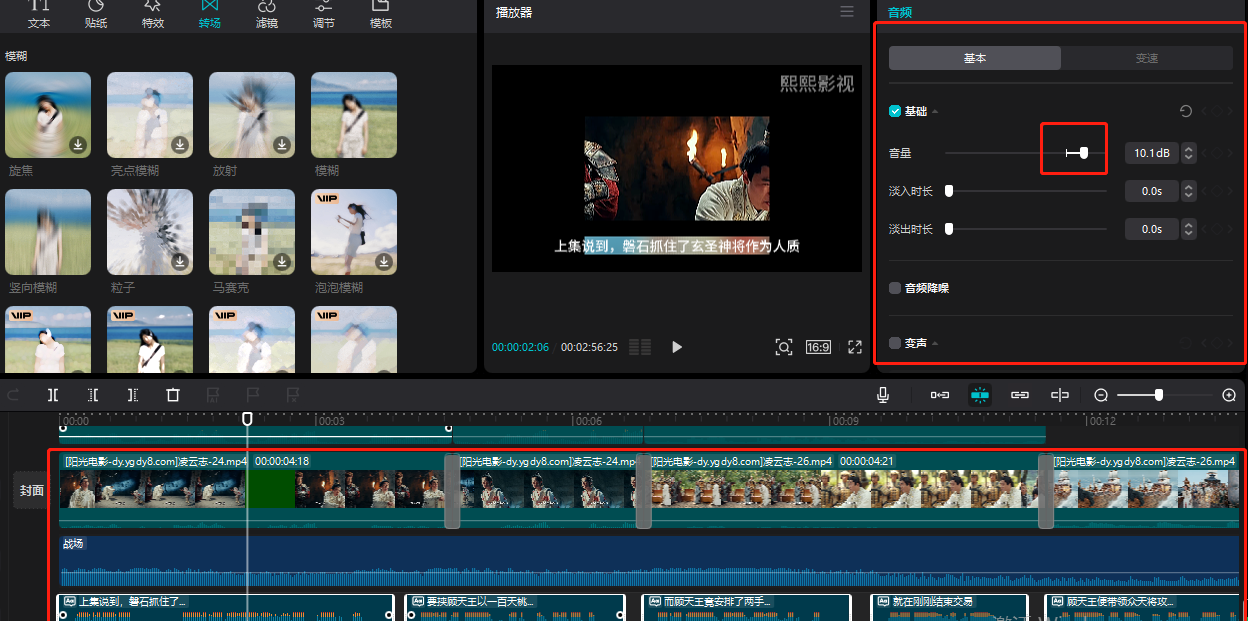Click the preview zoom-to-fit icon
Image resolution: width=1248 pixels, height=621 pixels.
point(784,347)
